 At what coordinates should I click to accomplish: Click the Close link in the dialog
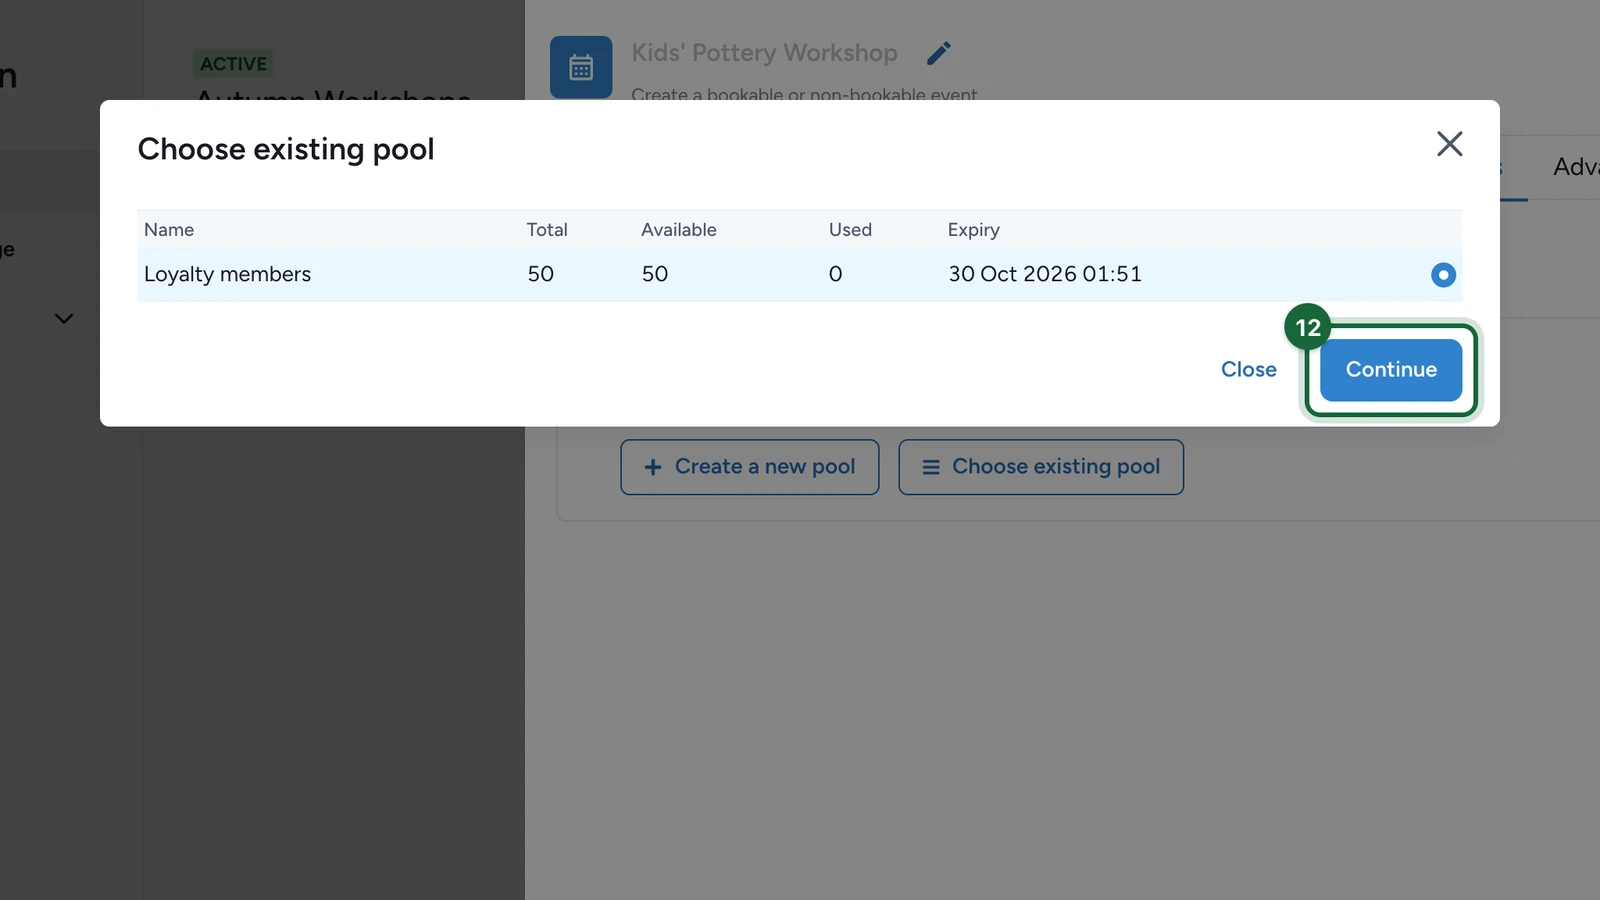(x=1248, y=370)
